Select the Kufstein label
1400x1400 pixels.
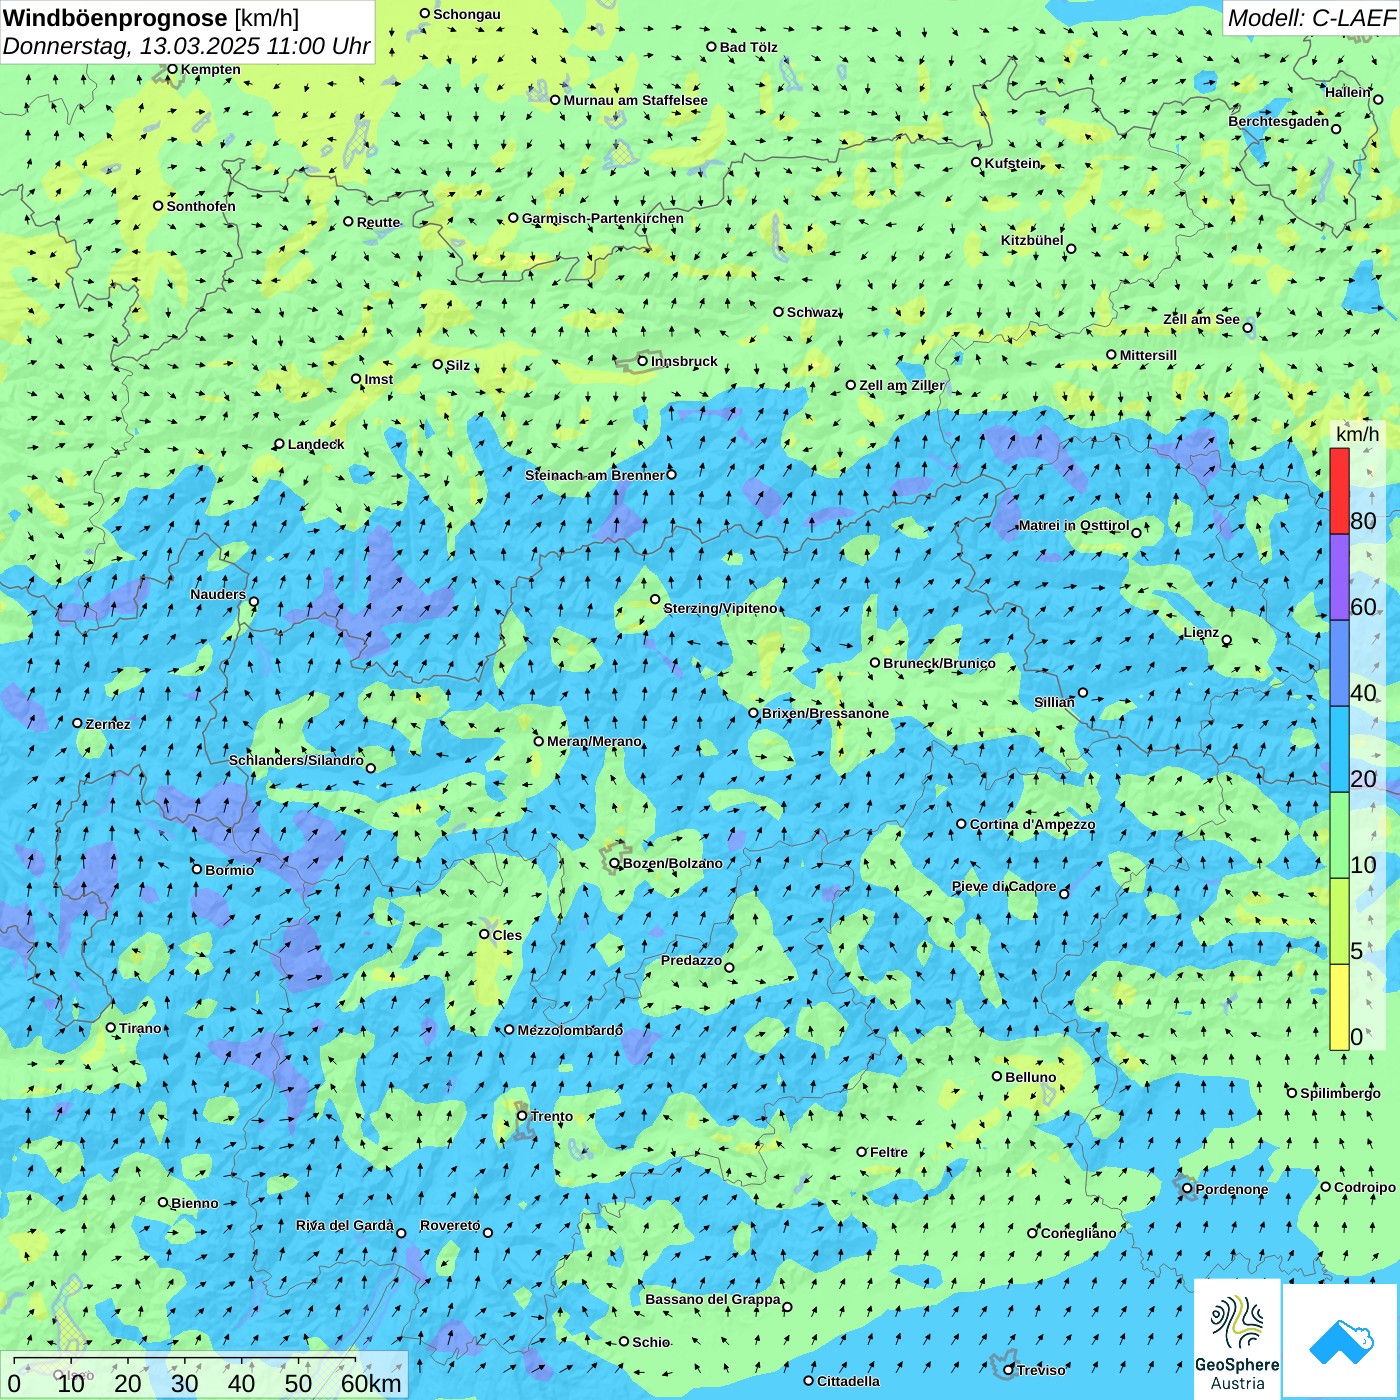tap(1012, 163)
